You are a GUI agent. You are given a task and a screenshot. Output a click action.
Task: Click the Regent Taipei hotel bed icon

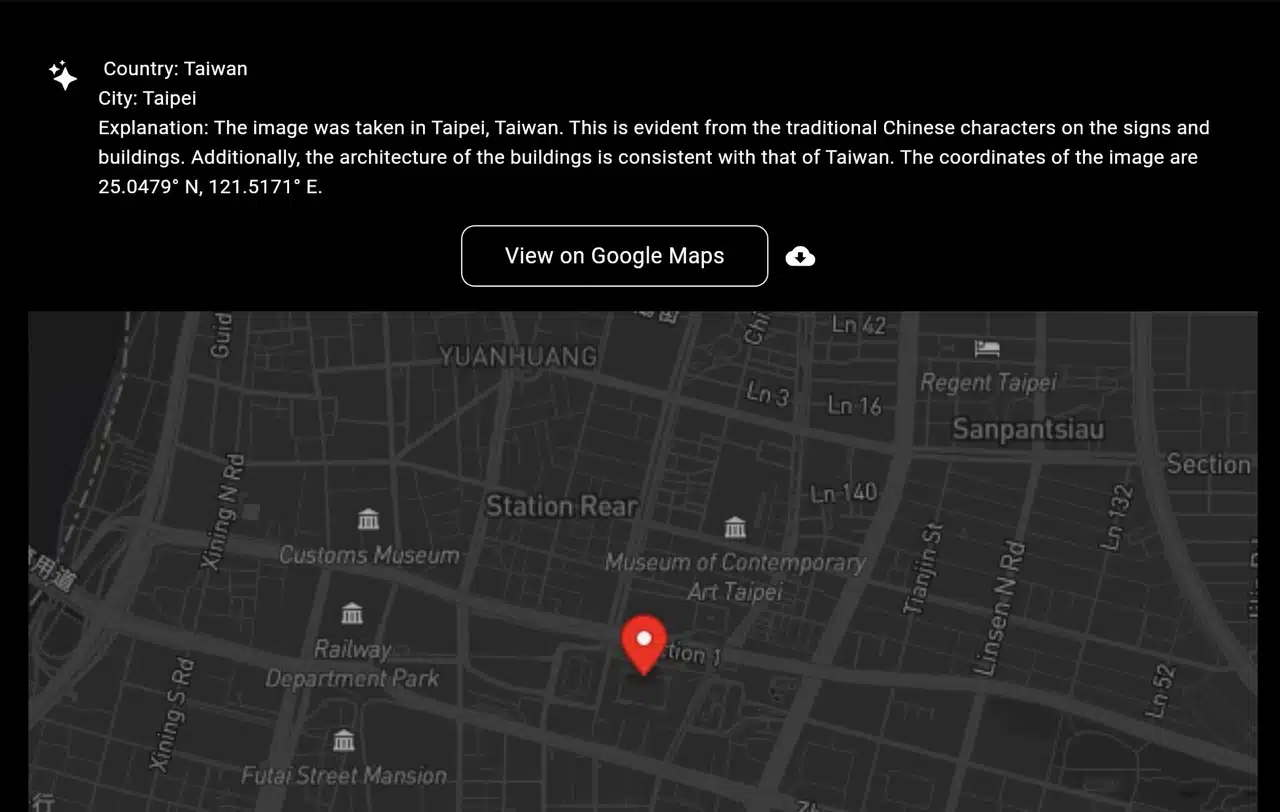click(987, 349)
